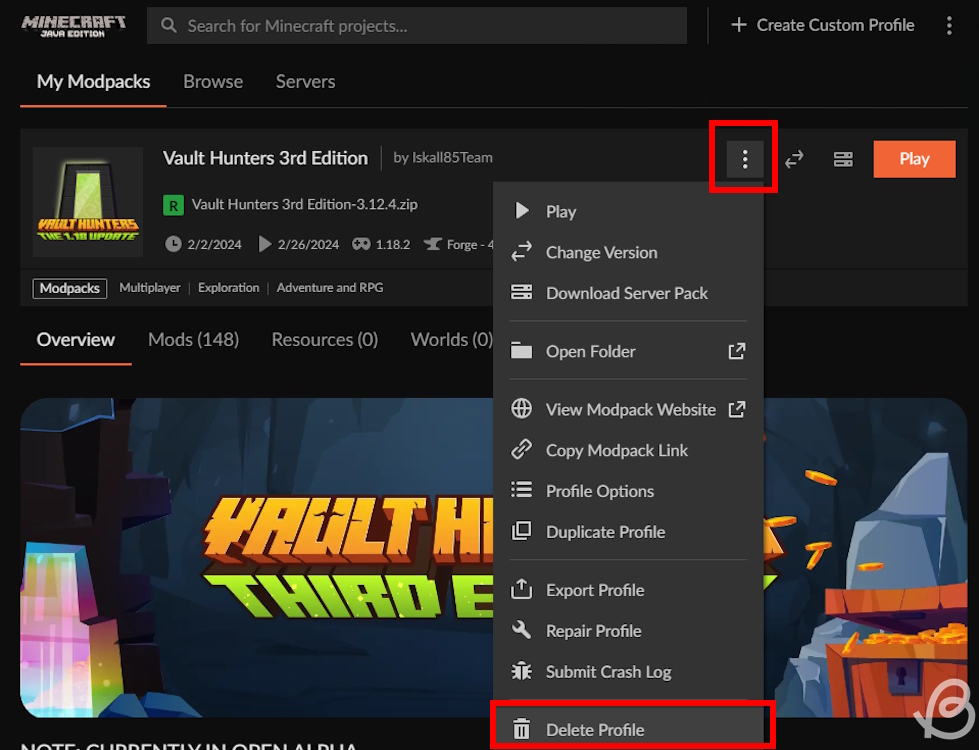979x750 pixels.
Task: Click the orange Play button
Action: click(913, 158)
